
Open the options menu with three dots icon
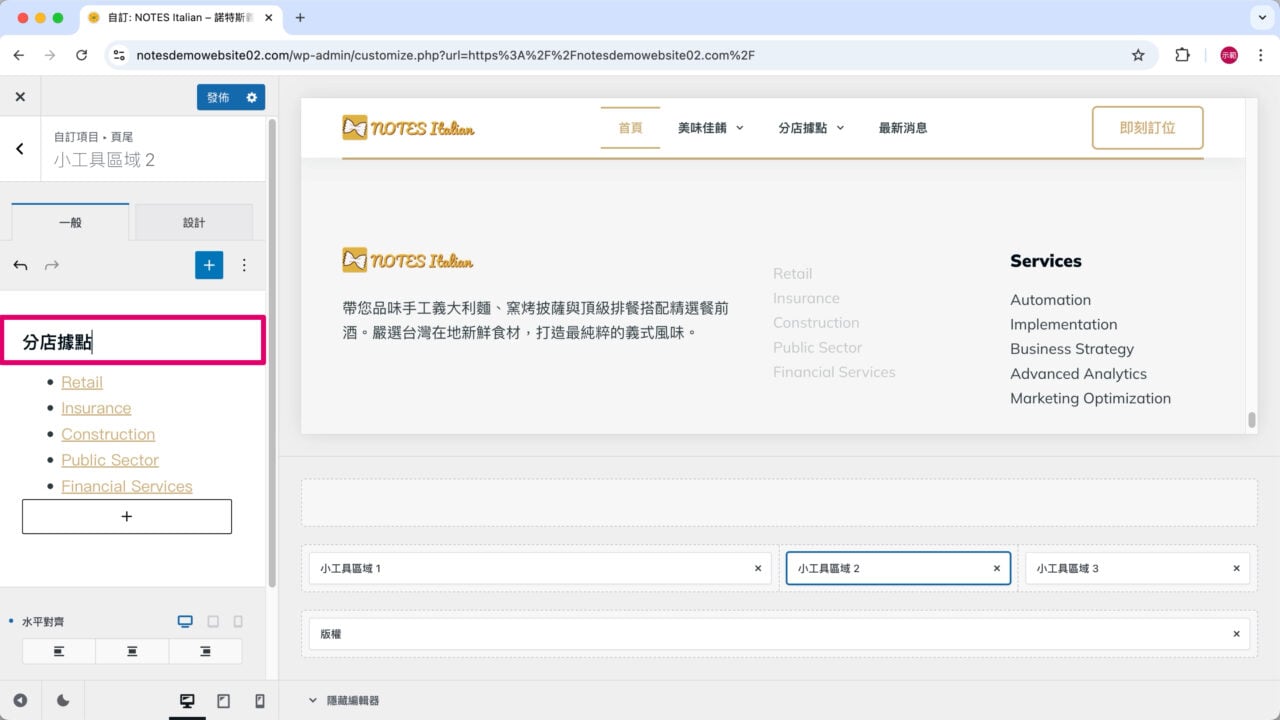(245, 265)
